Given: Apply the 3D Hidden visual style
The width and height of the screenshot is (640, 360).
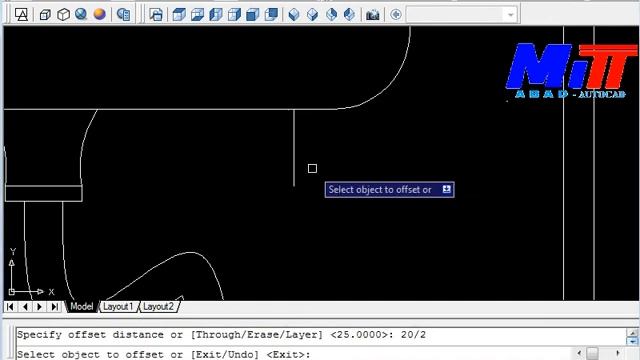Looking at the screenshot, I should (63, 15).
